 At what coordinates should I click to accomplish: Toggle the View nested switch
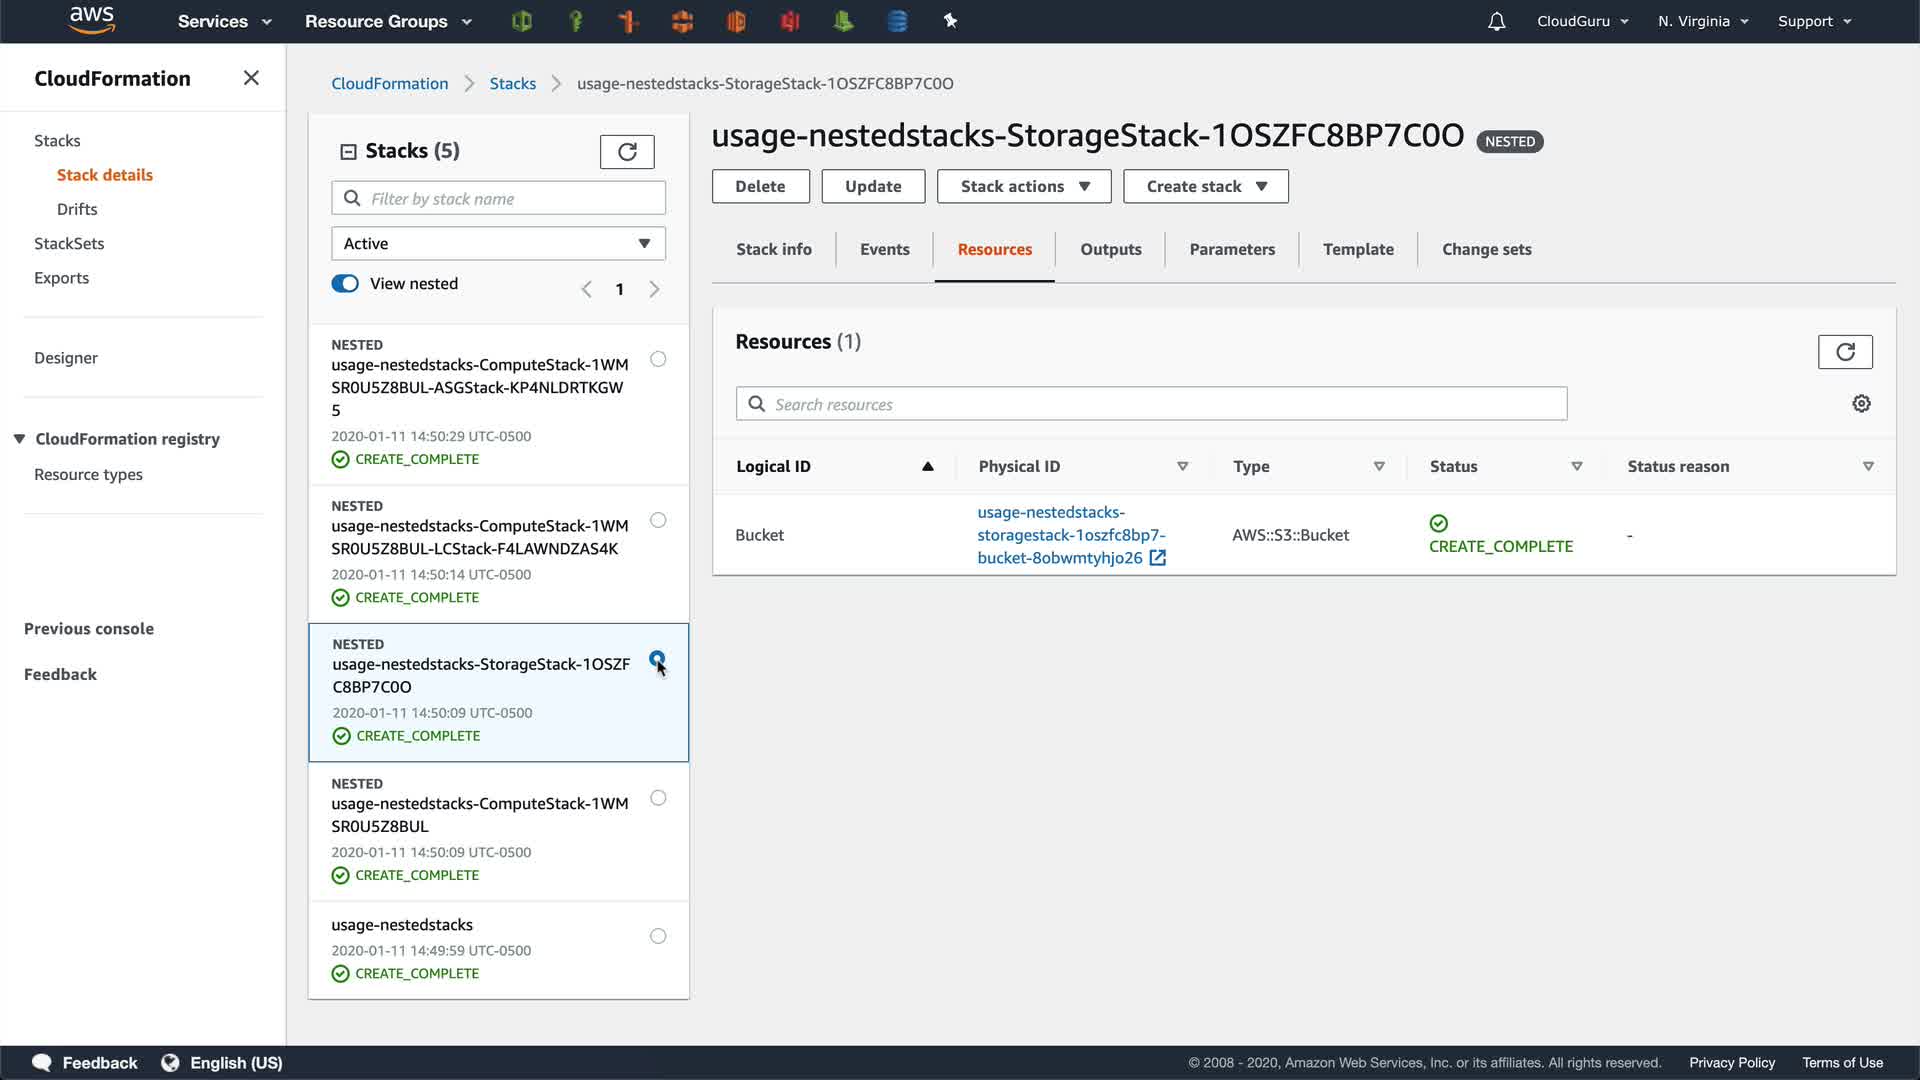click(345, 284)
